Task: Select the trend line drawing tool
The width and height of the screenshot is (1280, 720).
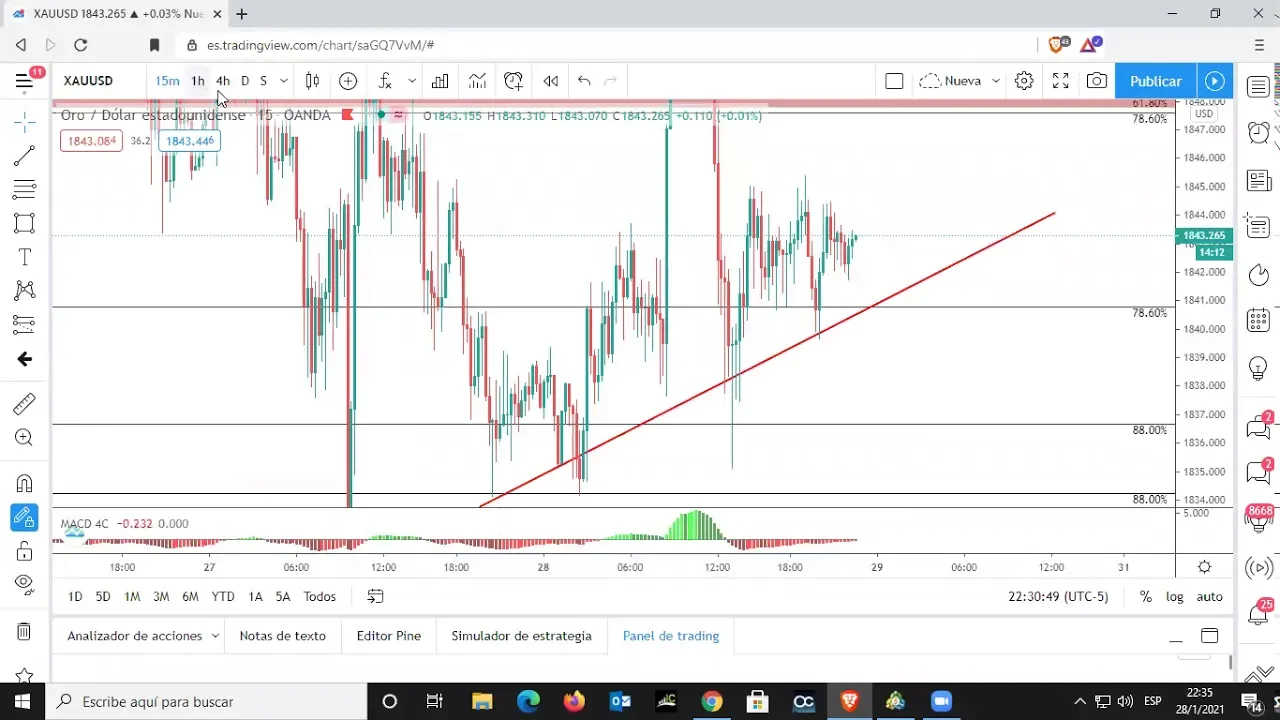Action: (x=25, y=155)
